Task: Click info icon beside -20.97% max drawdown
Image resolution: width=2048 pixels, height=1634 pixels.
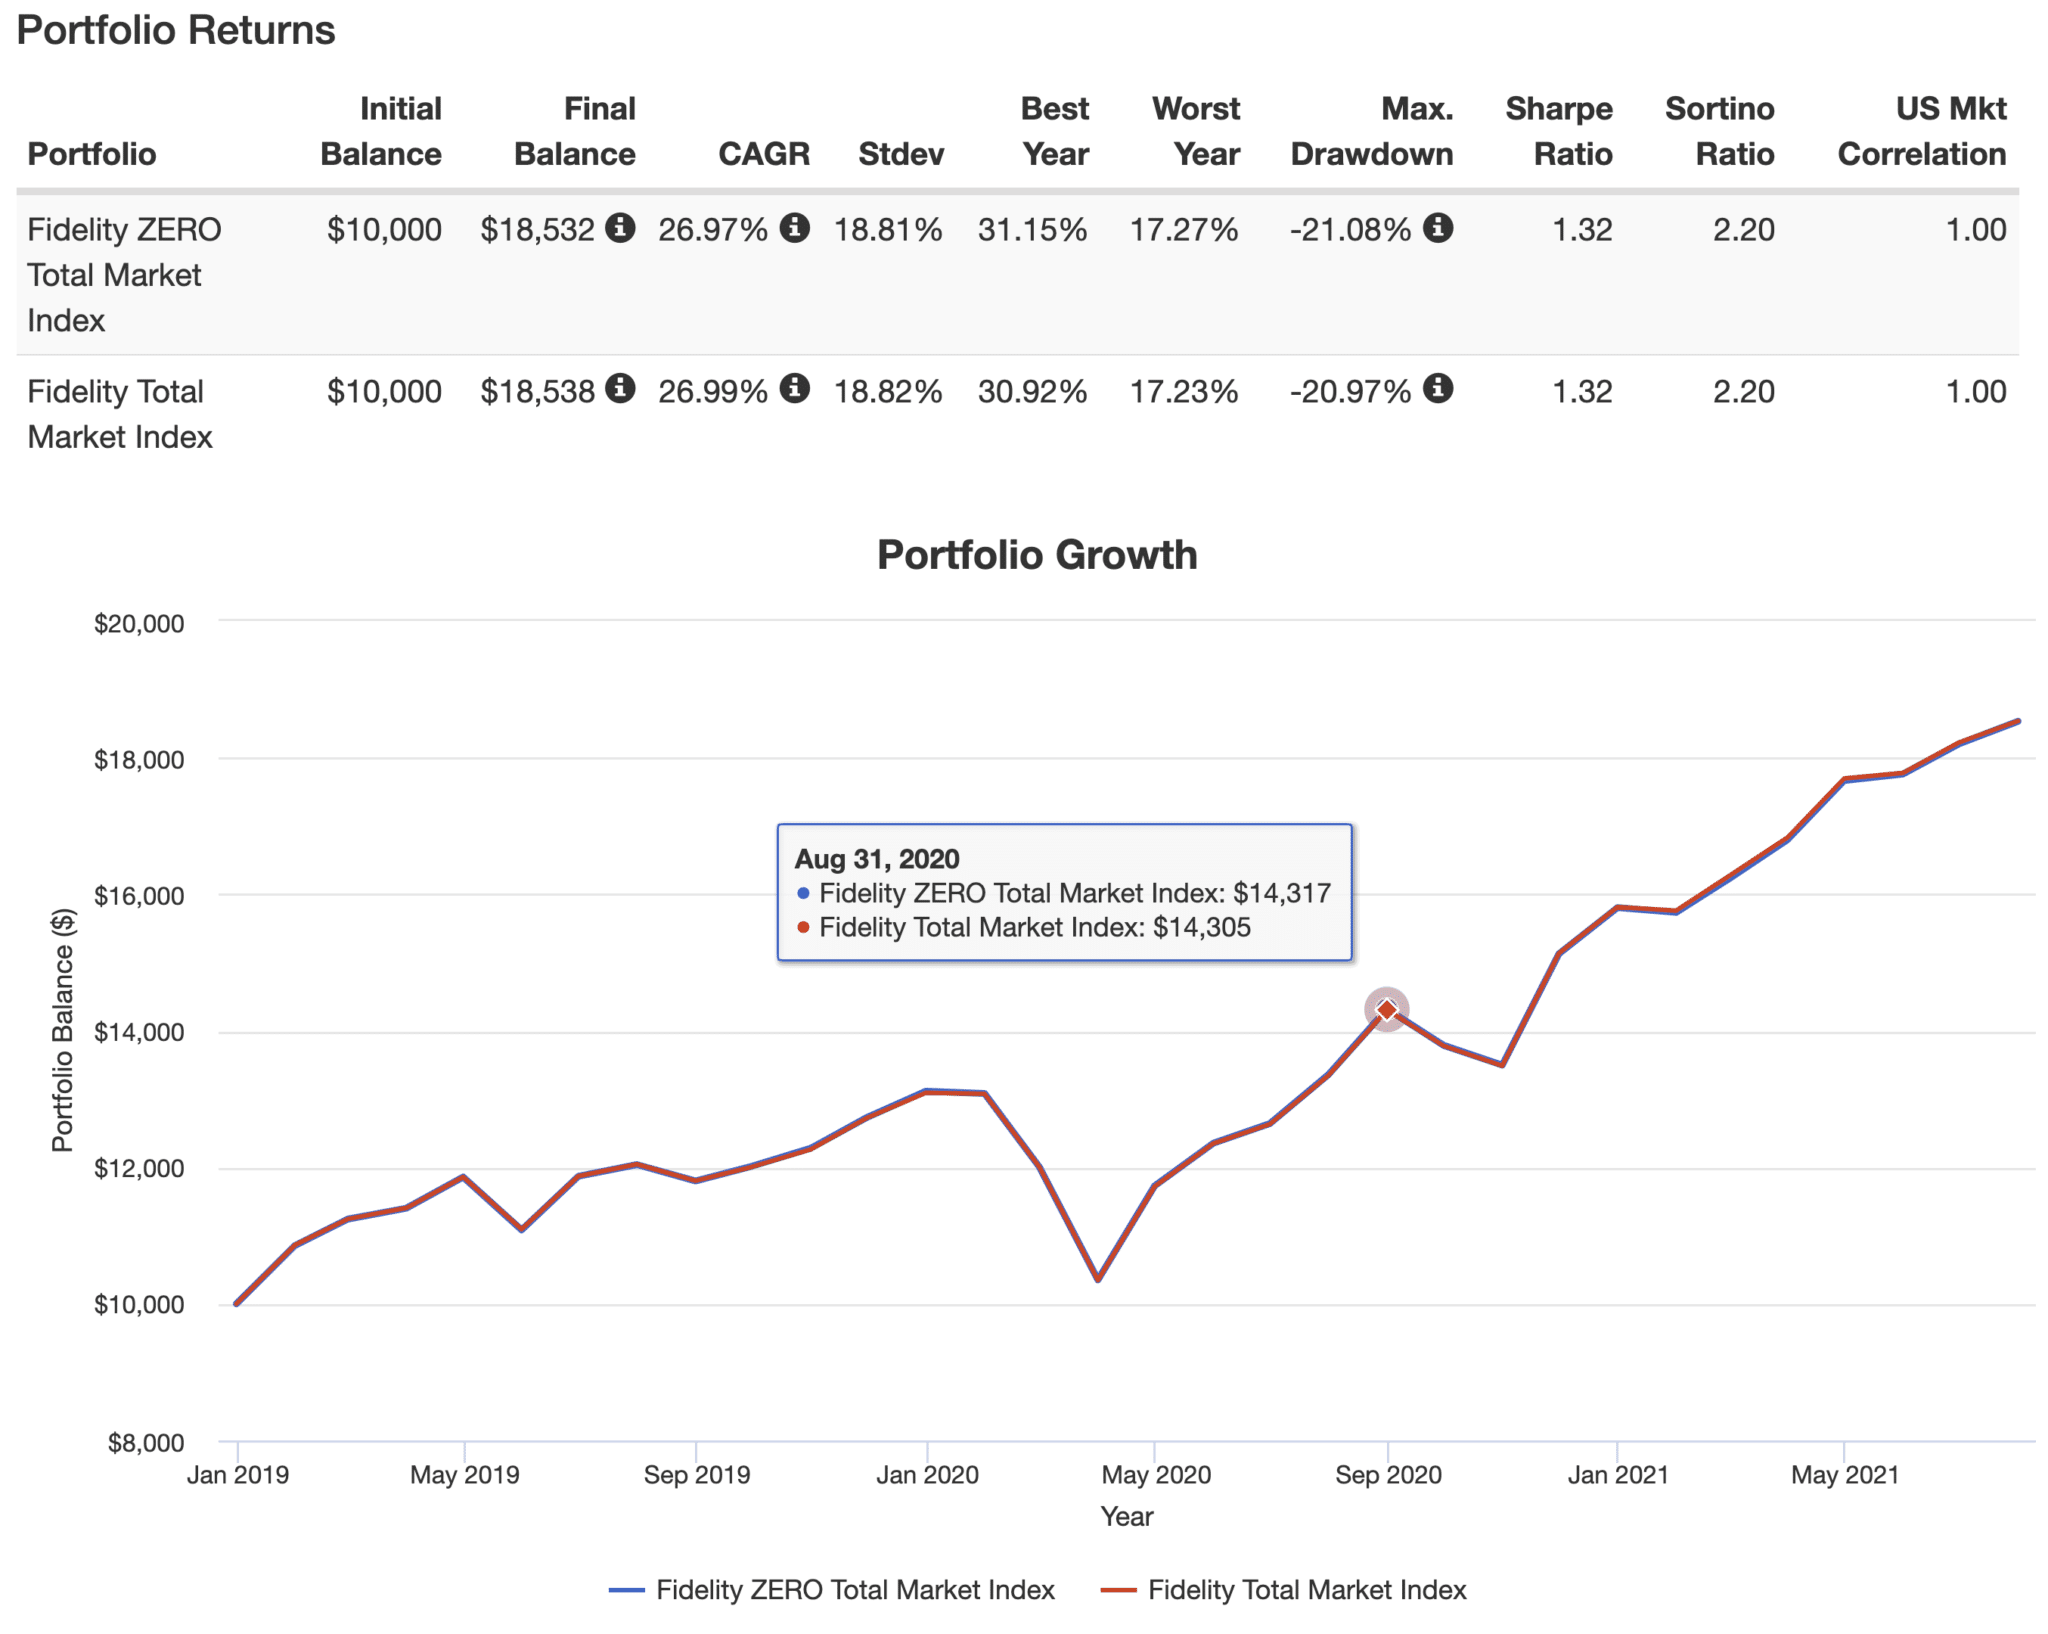Action: point(1437,388)
